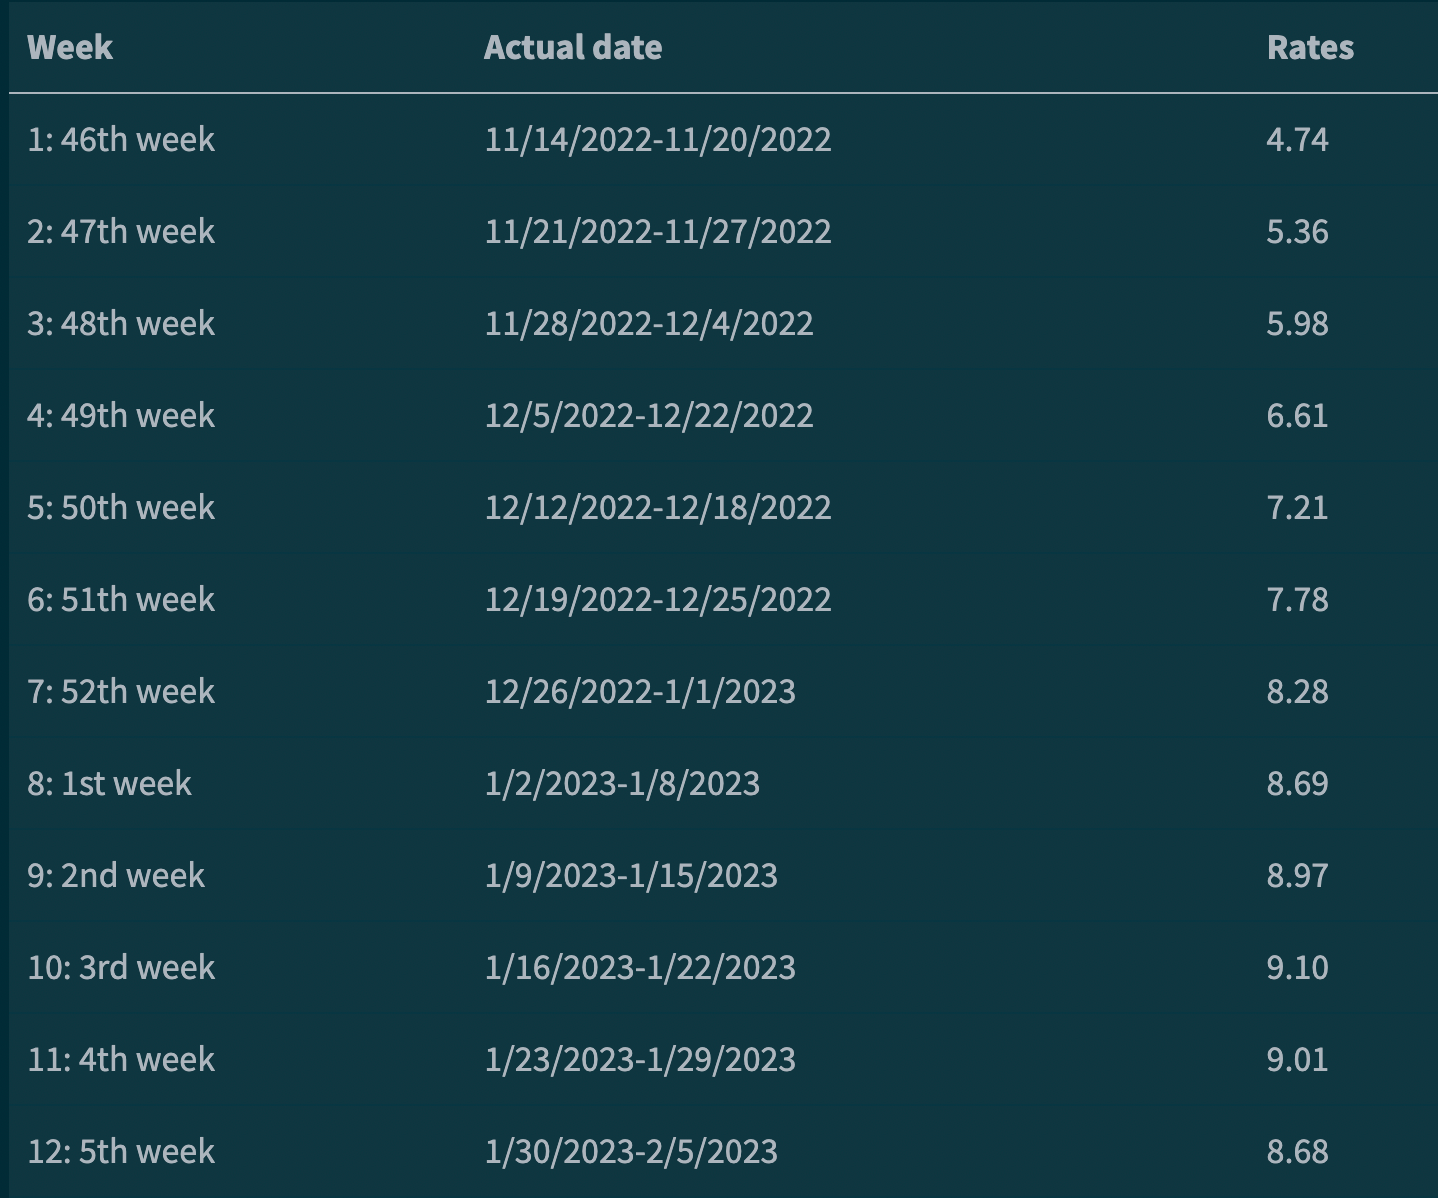Select the rate value 7.21
This screenshot has width=1438, height=1198.
(x=1297, y=507)
